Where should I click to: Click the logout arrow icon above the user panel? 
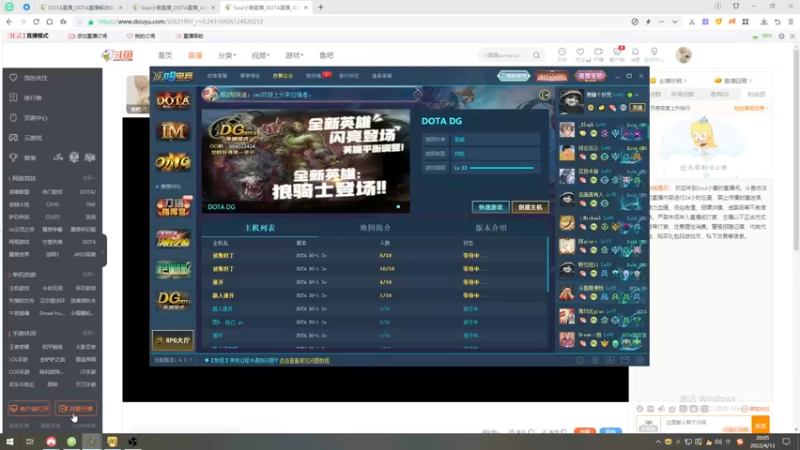tap(544, 95)
